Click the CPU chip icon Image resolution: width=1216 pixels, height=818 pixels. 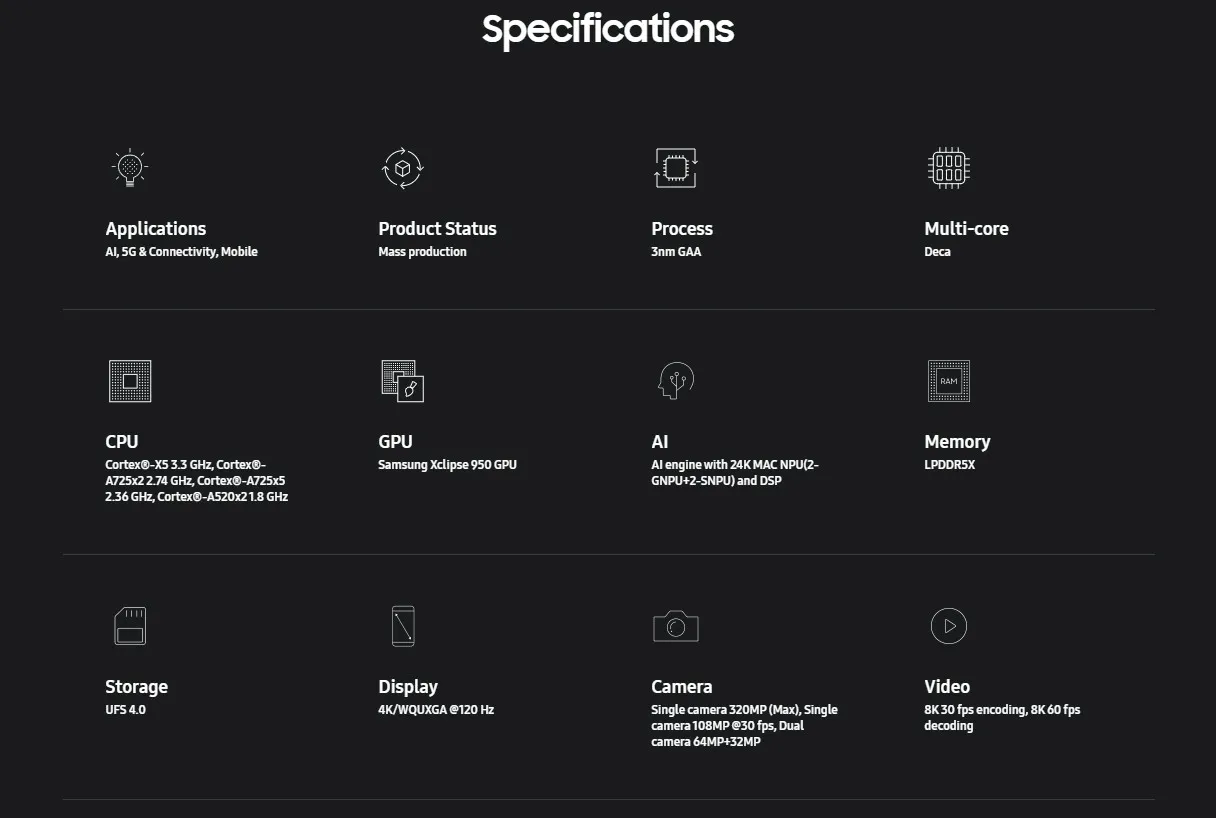coord(130,381)
